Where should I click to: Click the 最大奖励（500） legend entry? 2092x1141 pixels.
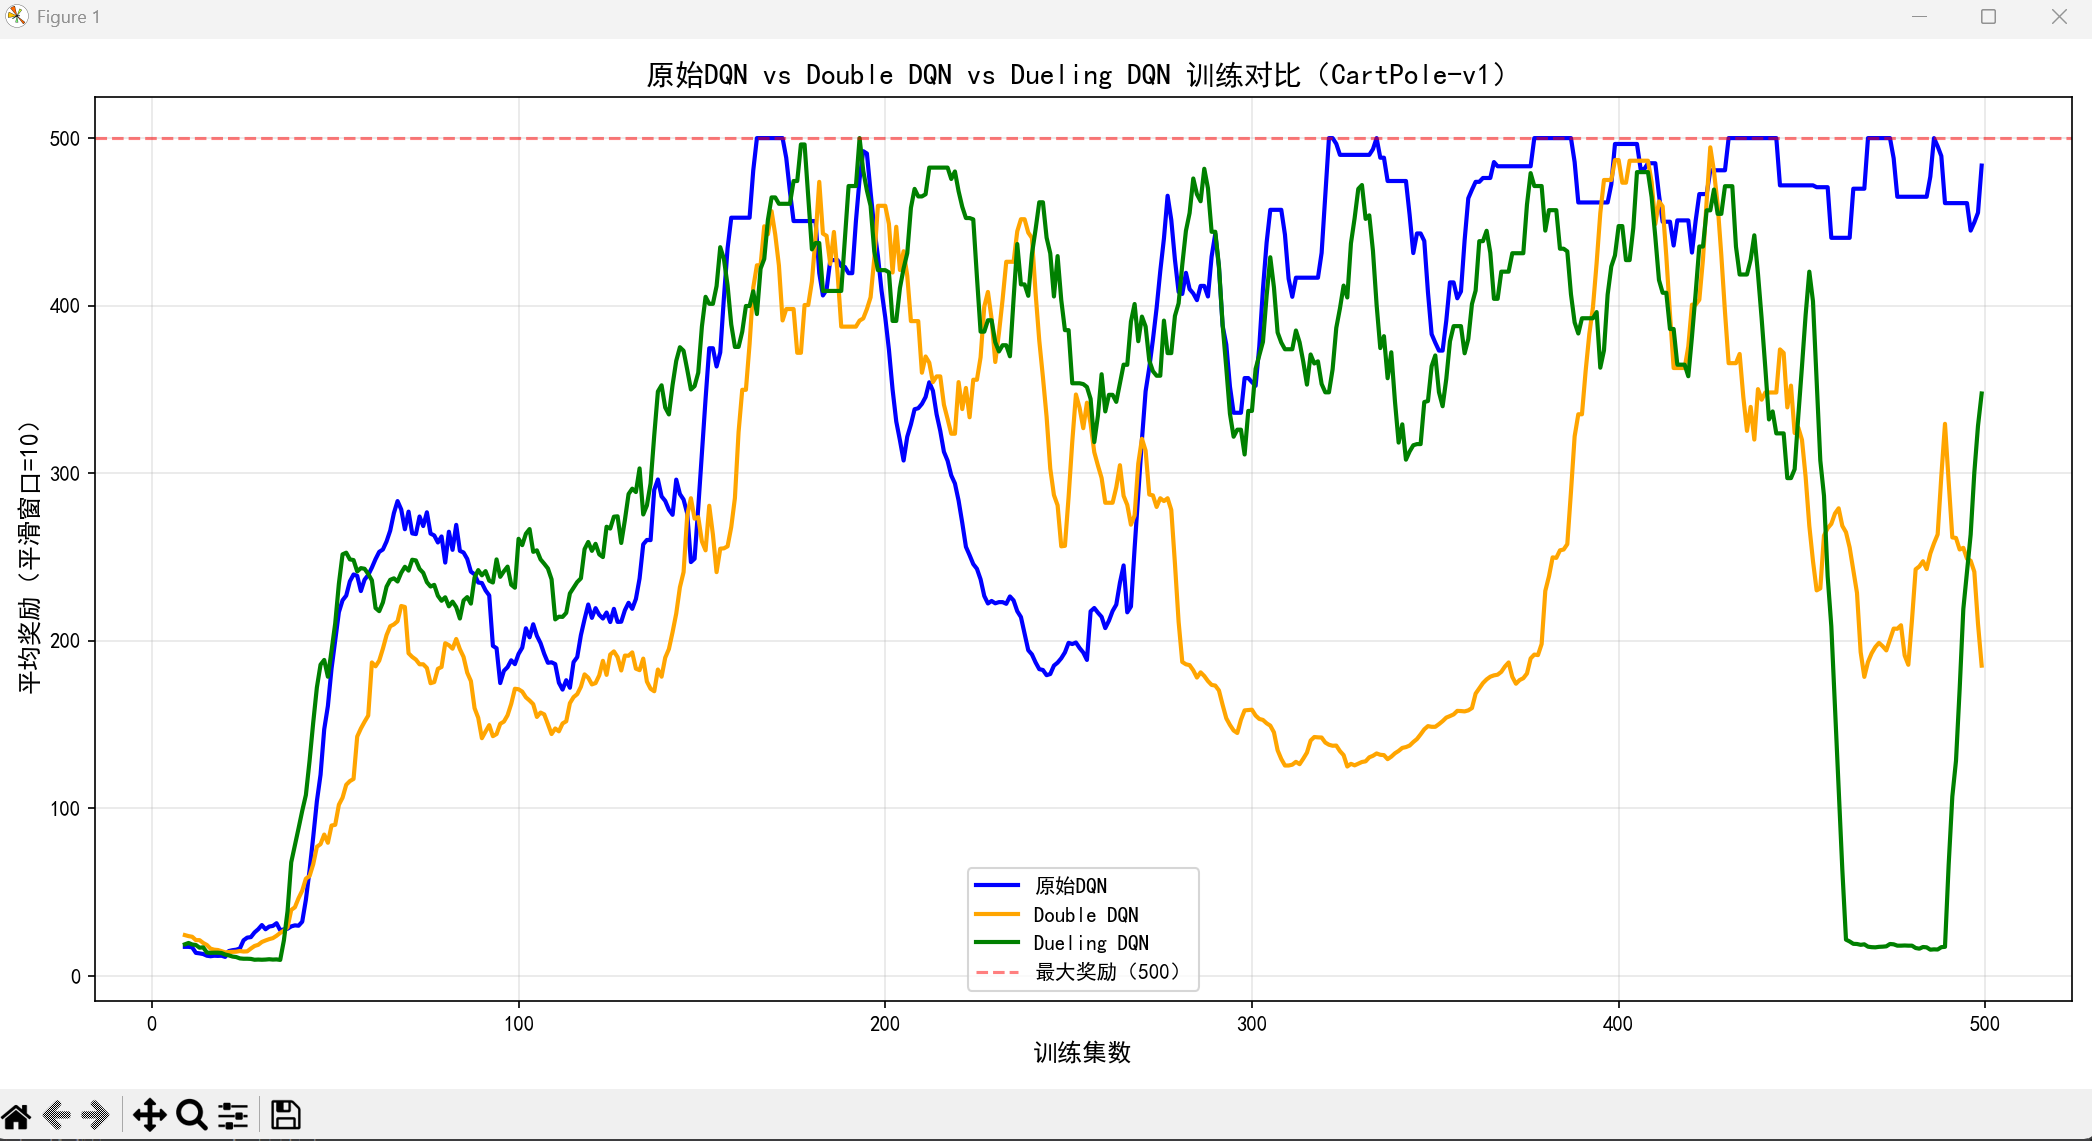coord(1107,972)
